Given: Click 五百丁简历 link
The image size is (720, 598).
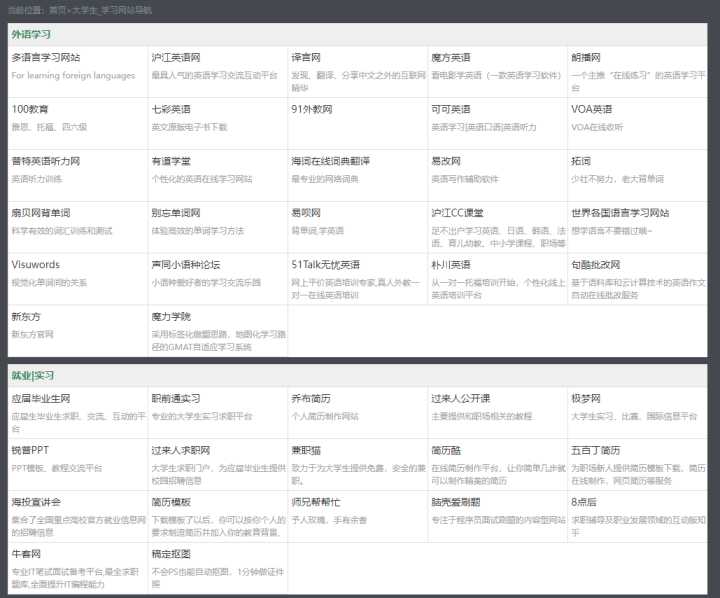Looking at the screenshot, I should (596, 450).
